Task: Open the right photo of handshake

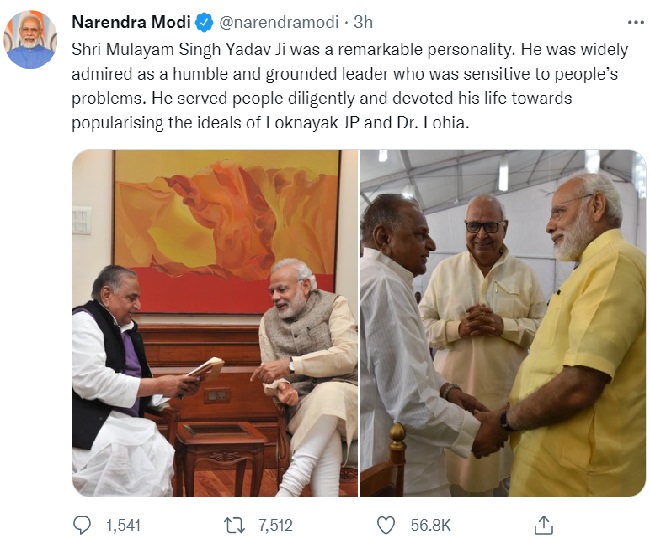Action: coord(503,323)
